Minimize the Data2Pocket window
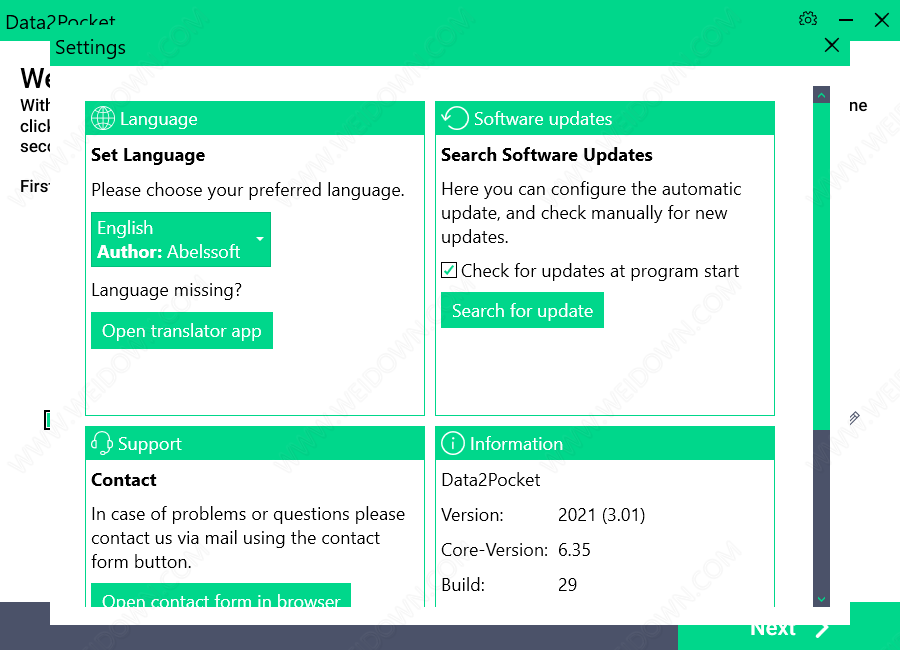900x650 pixels. [x=846, y=19]
